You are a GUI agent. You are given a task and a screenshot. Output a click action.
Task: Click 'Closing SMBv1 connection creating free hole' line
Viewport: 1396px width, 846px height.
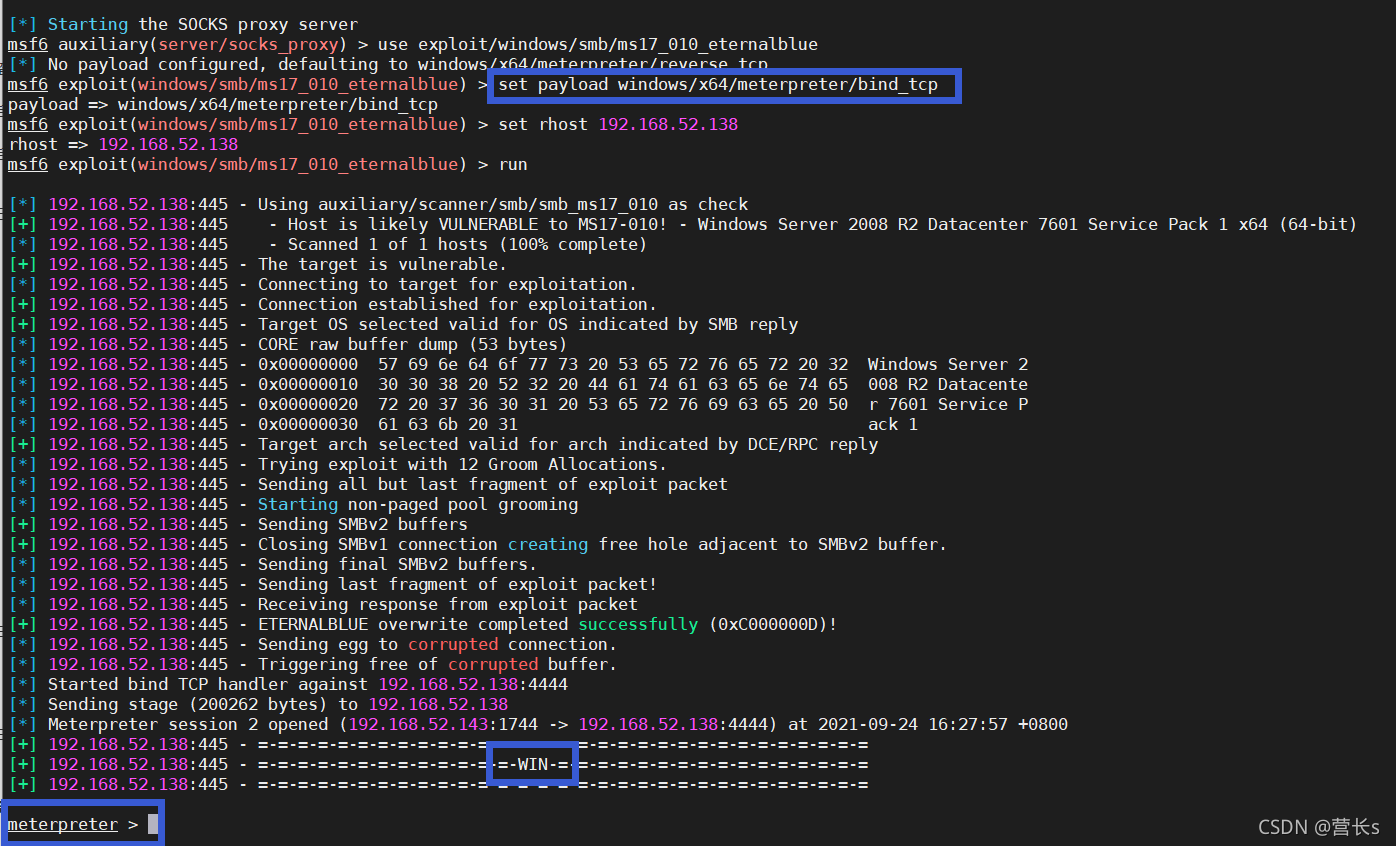[x=478, y=544]
